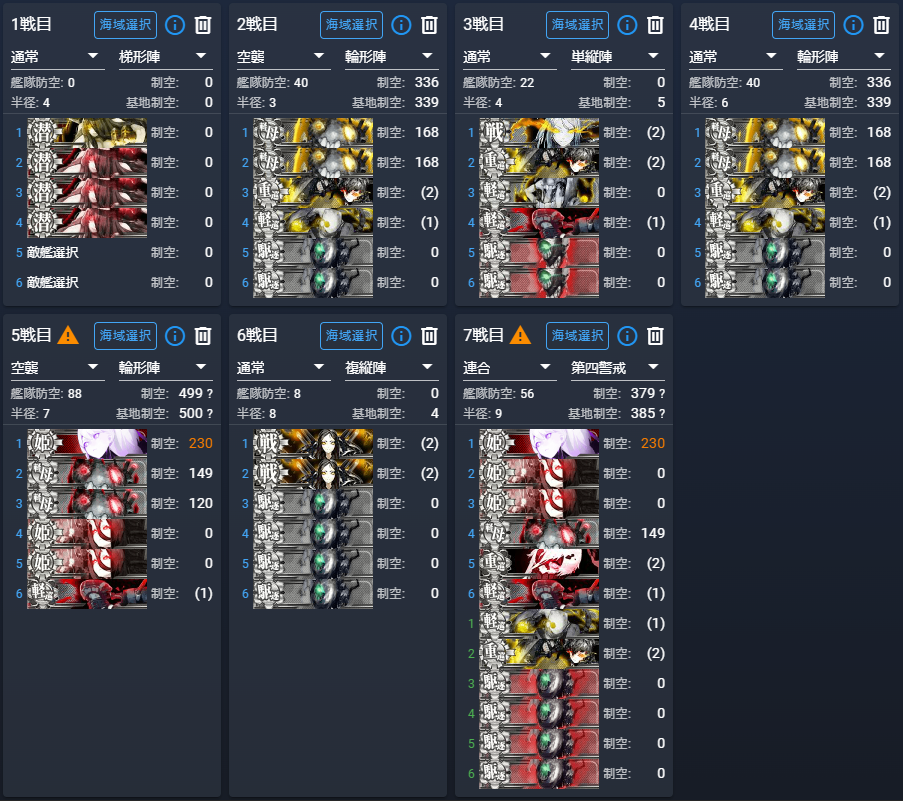Image resolution: width=903 pixels, height=801 pixels.
Task: Open 複縦陣 formation dropdown in 6戦目
Action: coord(392,368)
